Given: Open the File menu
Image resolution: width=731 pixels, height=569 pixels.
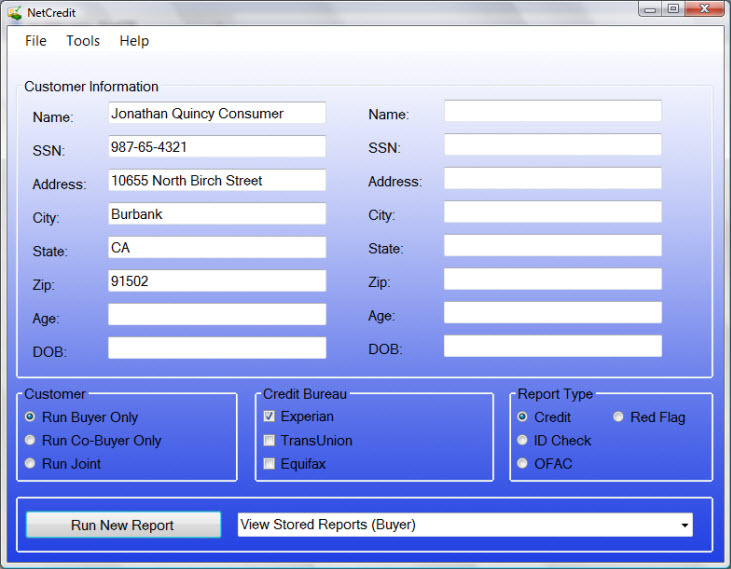Looking at the screenshot, I should [x=36, y=41].
